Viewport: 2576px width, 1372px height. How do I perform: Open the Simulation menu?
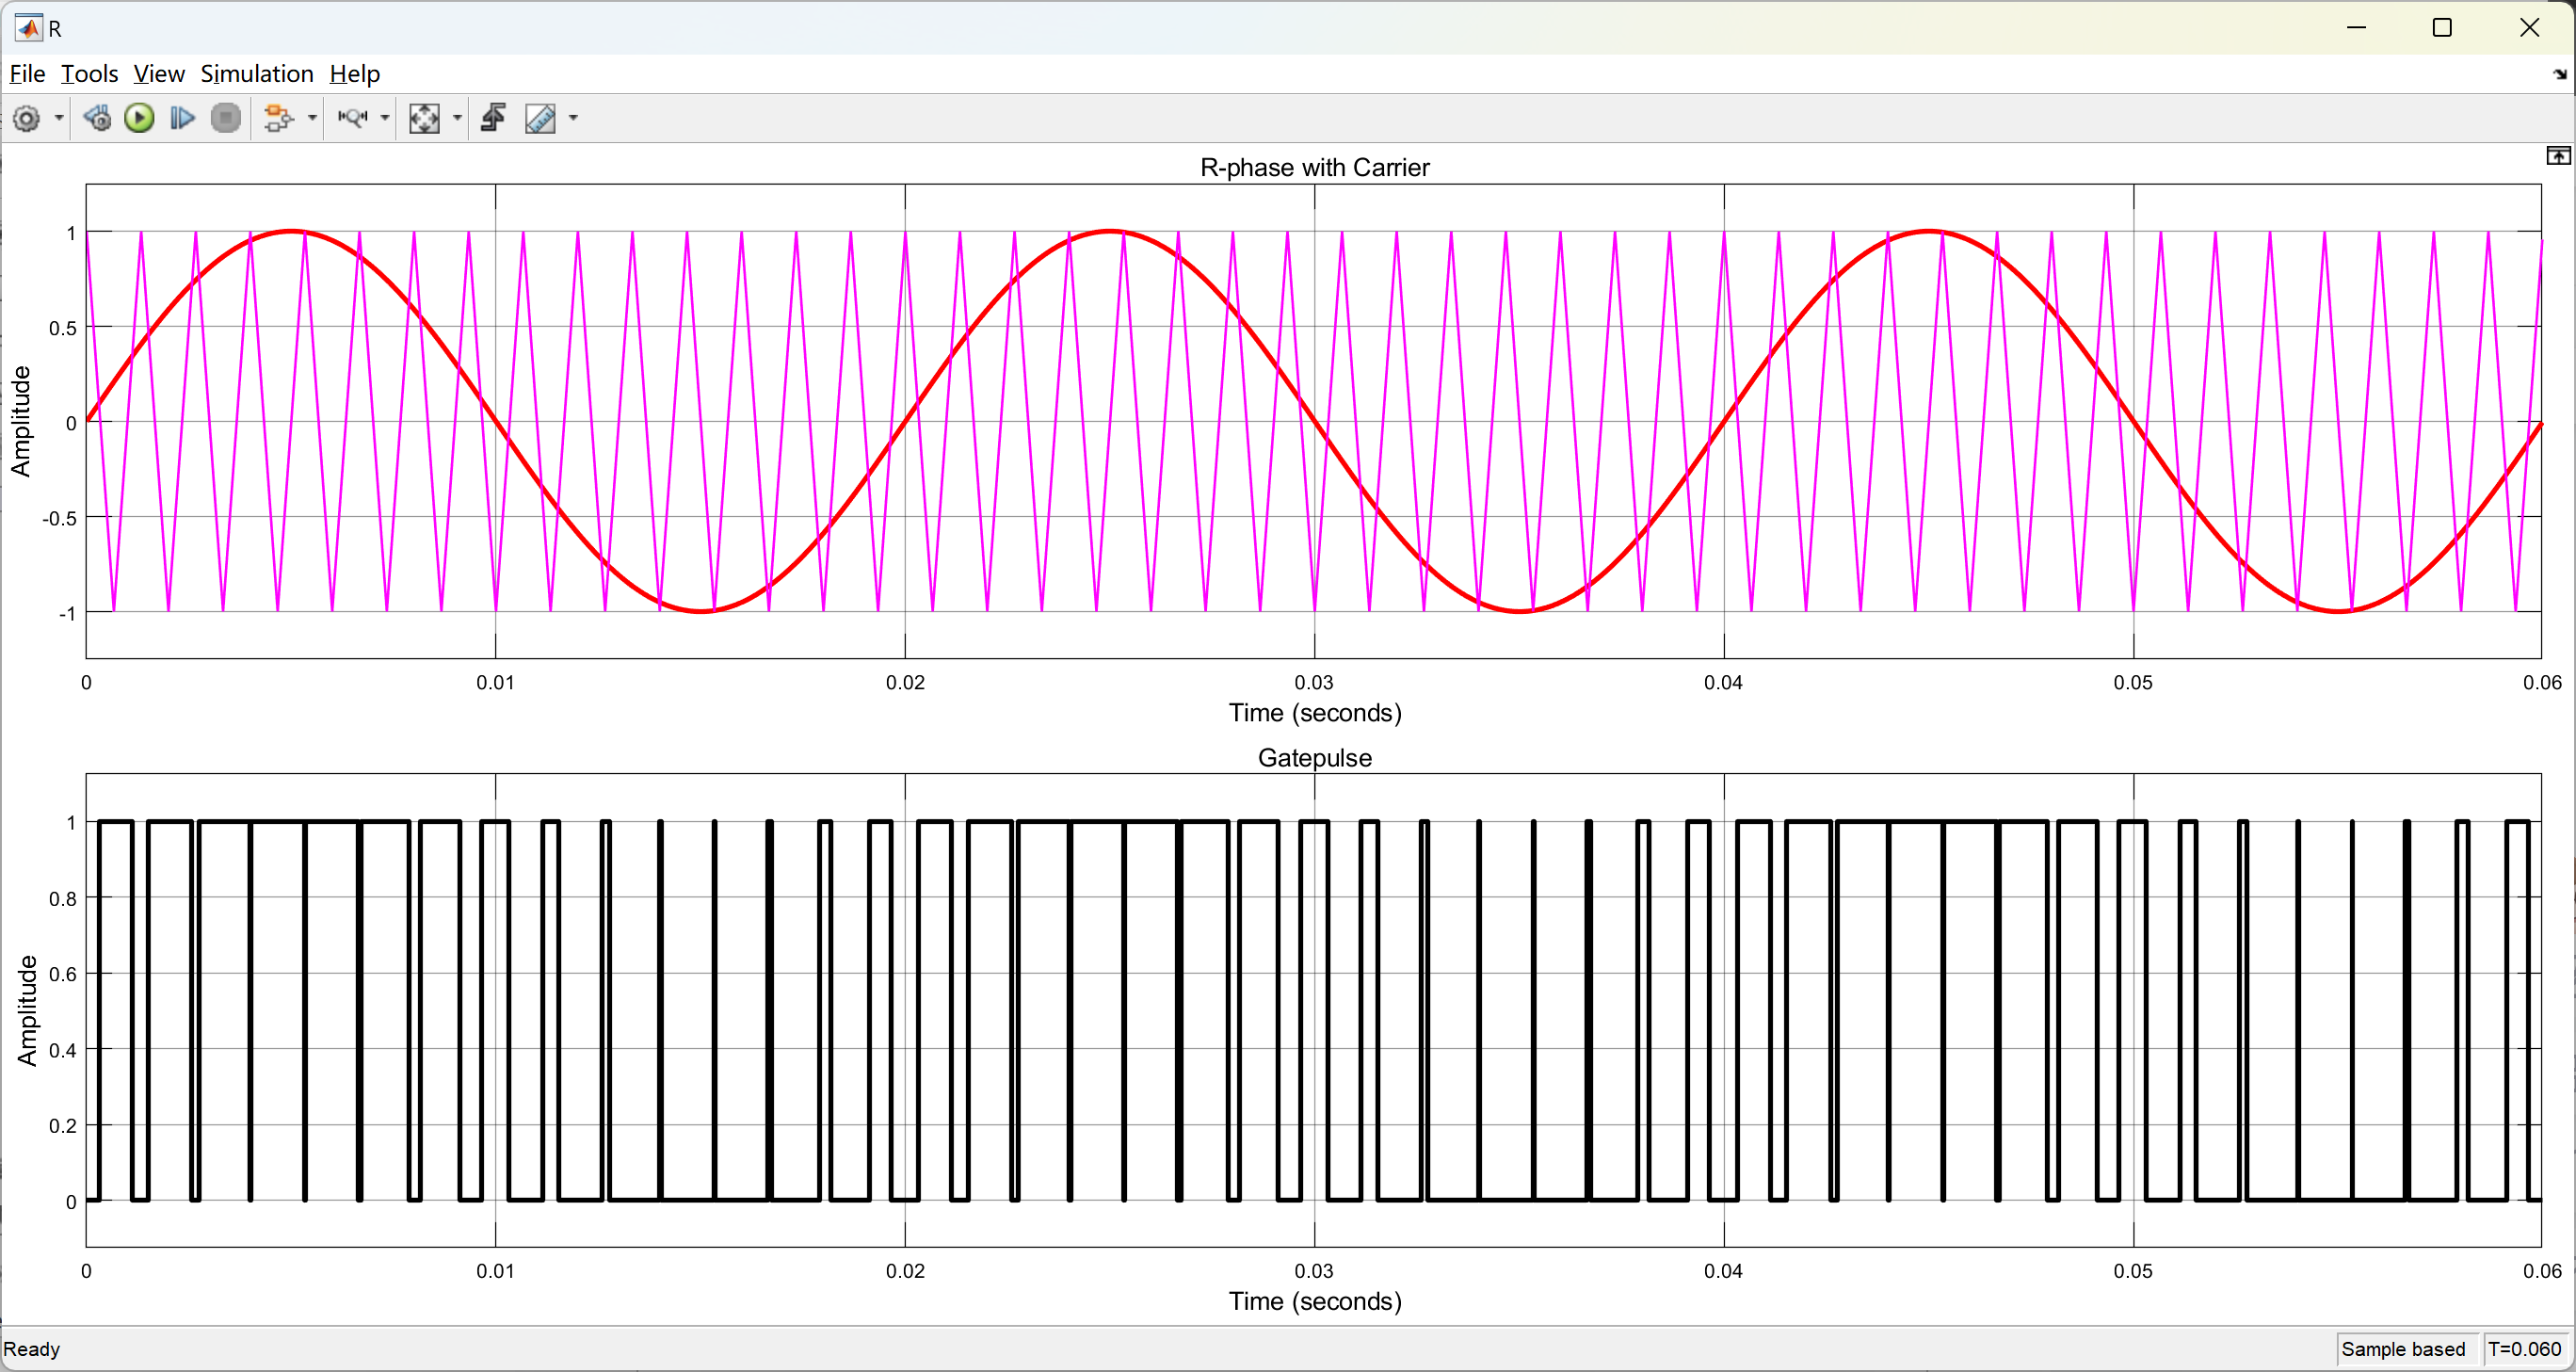(x=257, y=74)
